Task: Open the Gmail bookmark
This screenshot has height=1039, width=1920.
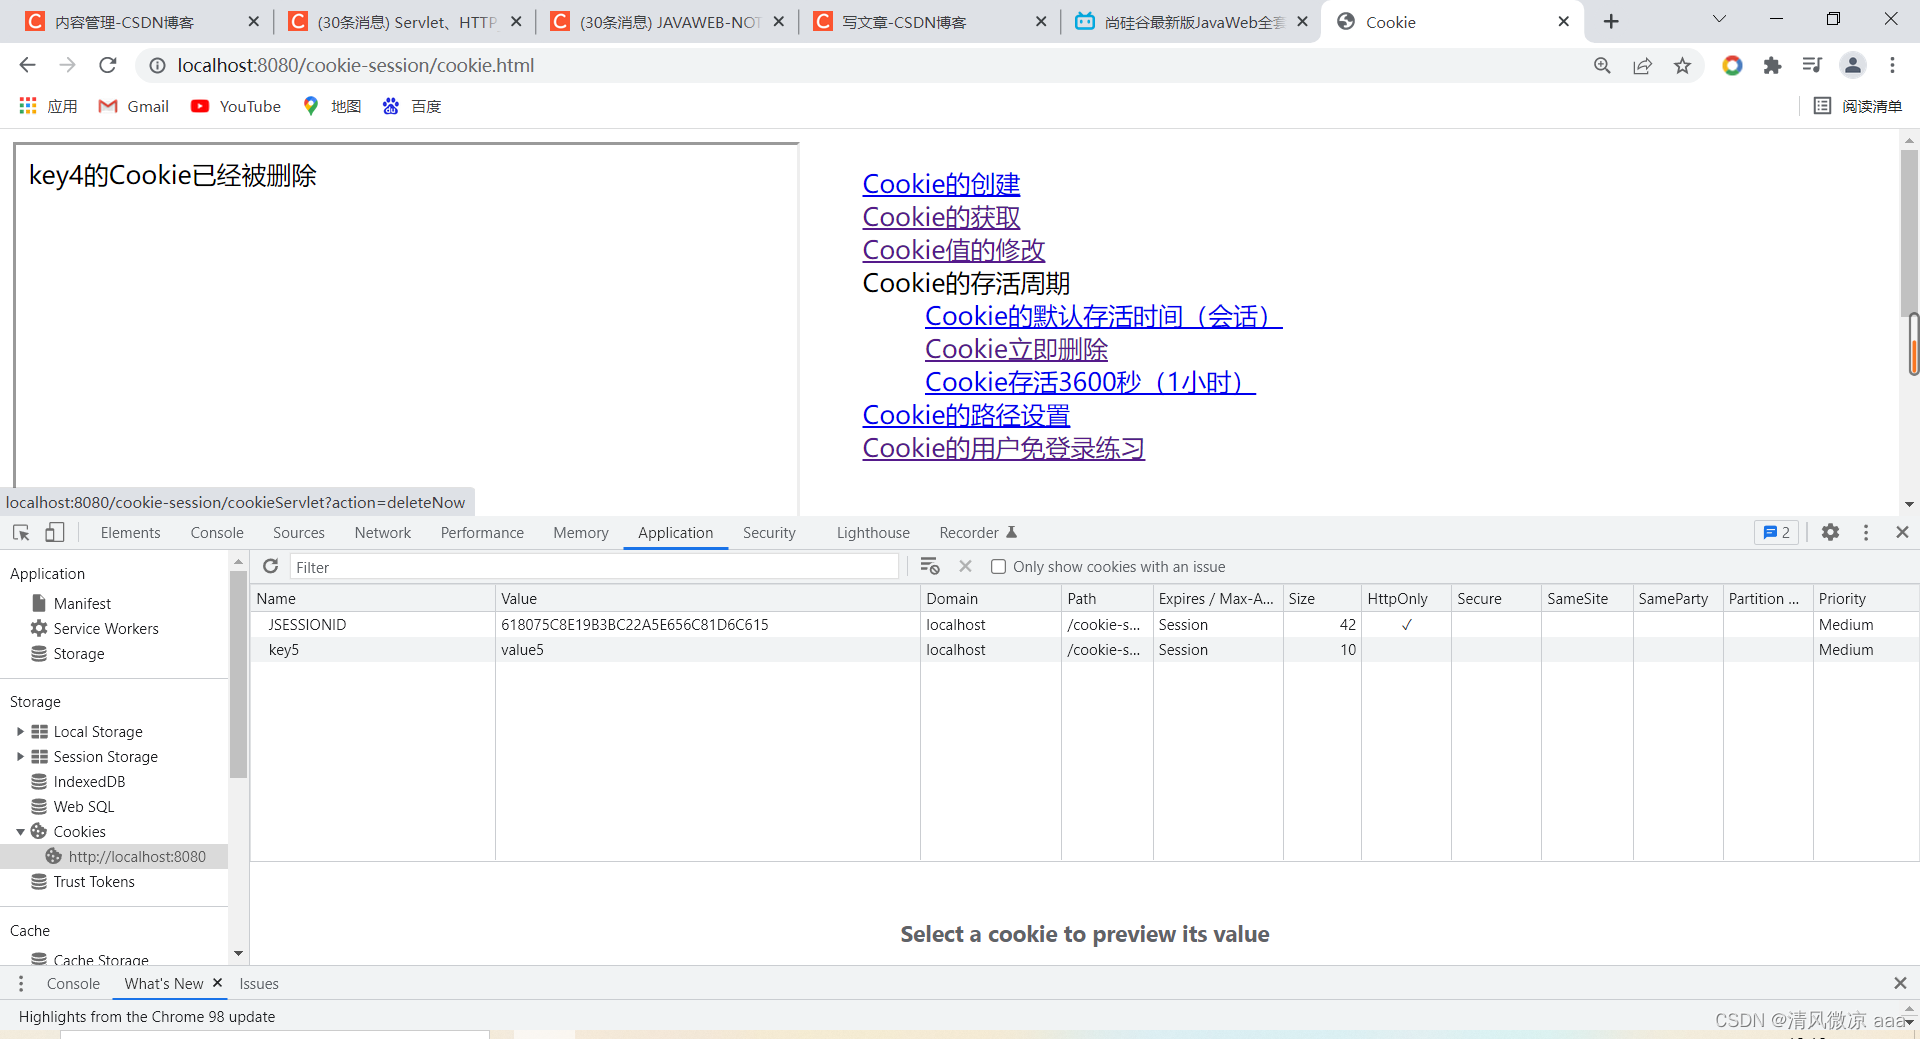Action: pyautogui.click(x=134, y=106)
